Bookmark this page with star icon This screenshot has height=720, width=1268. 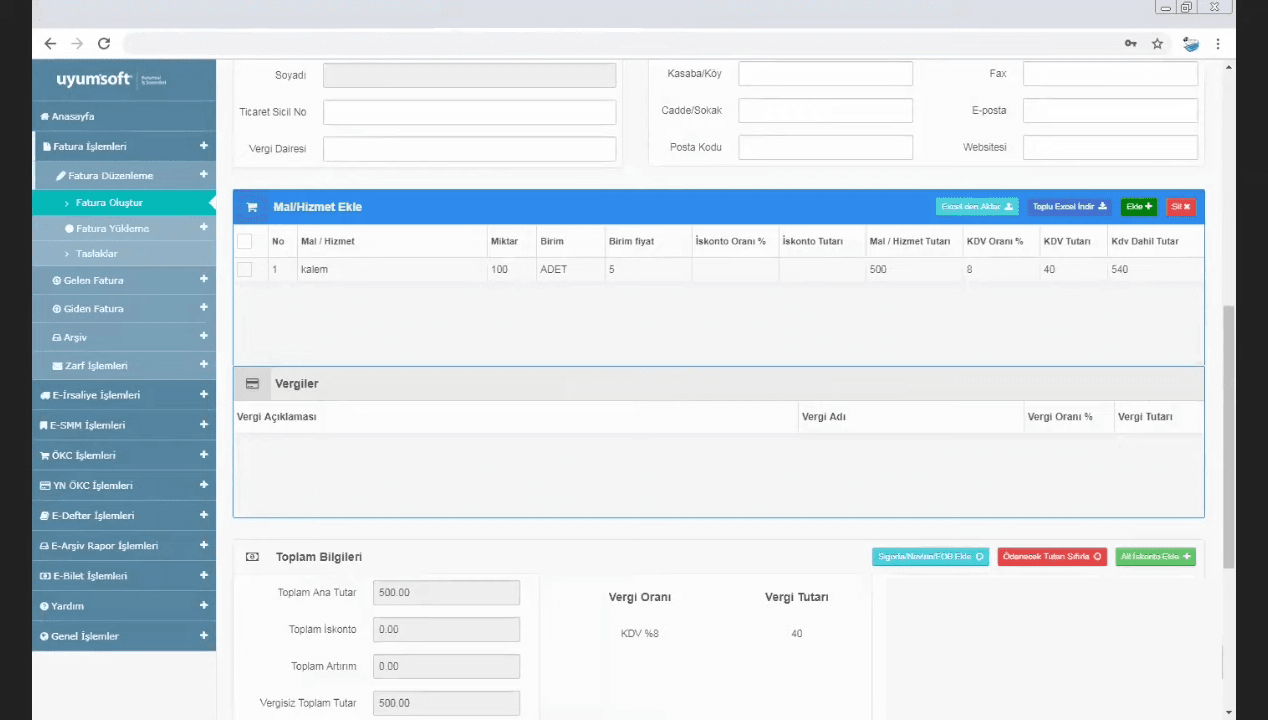1157,44
